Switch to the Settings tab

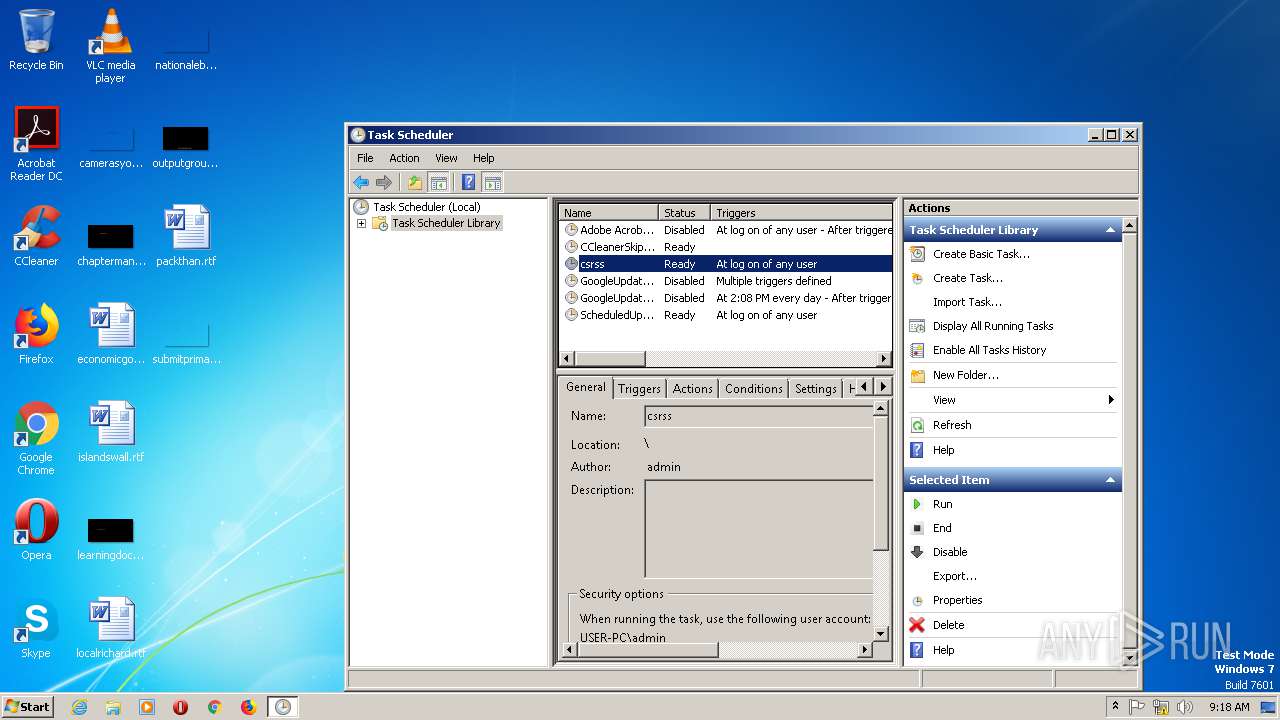(815, 389)
